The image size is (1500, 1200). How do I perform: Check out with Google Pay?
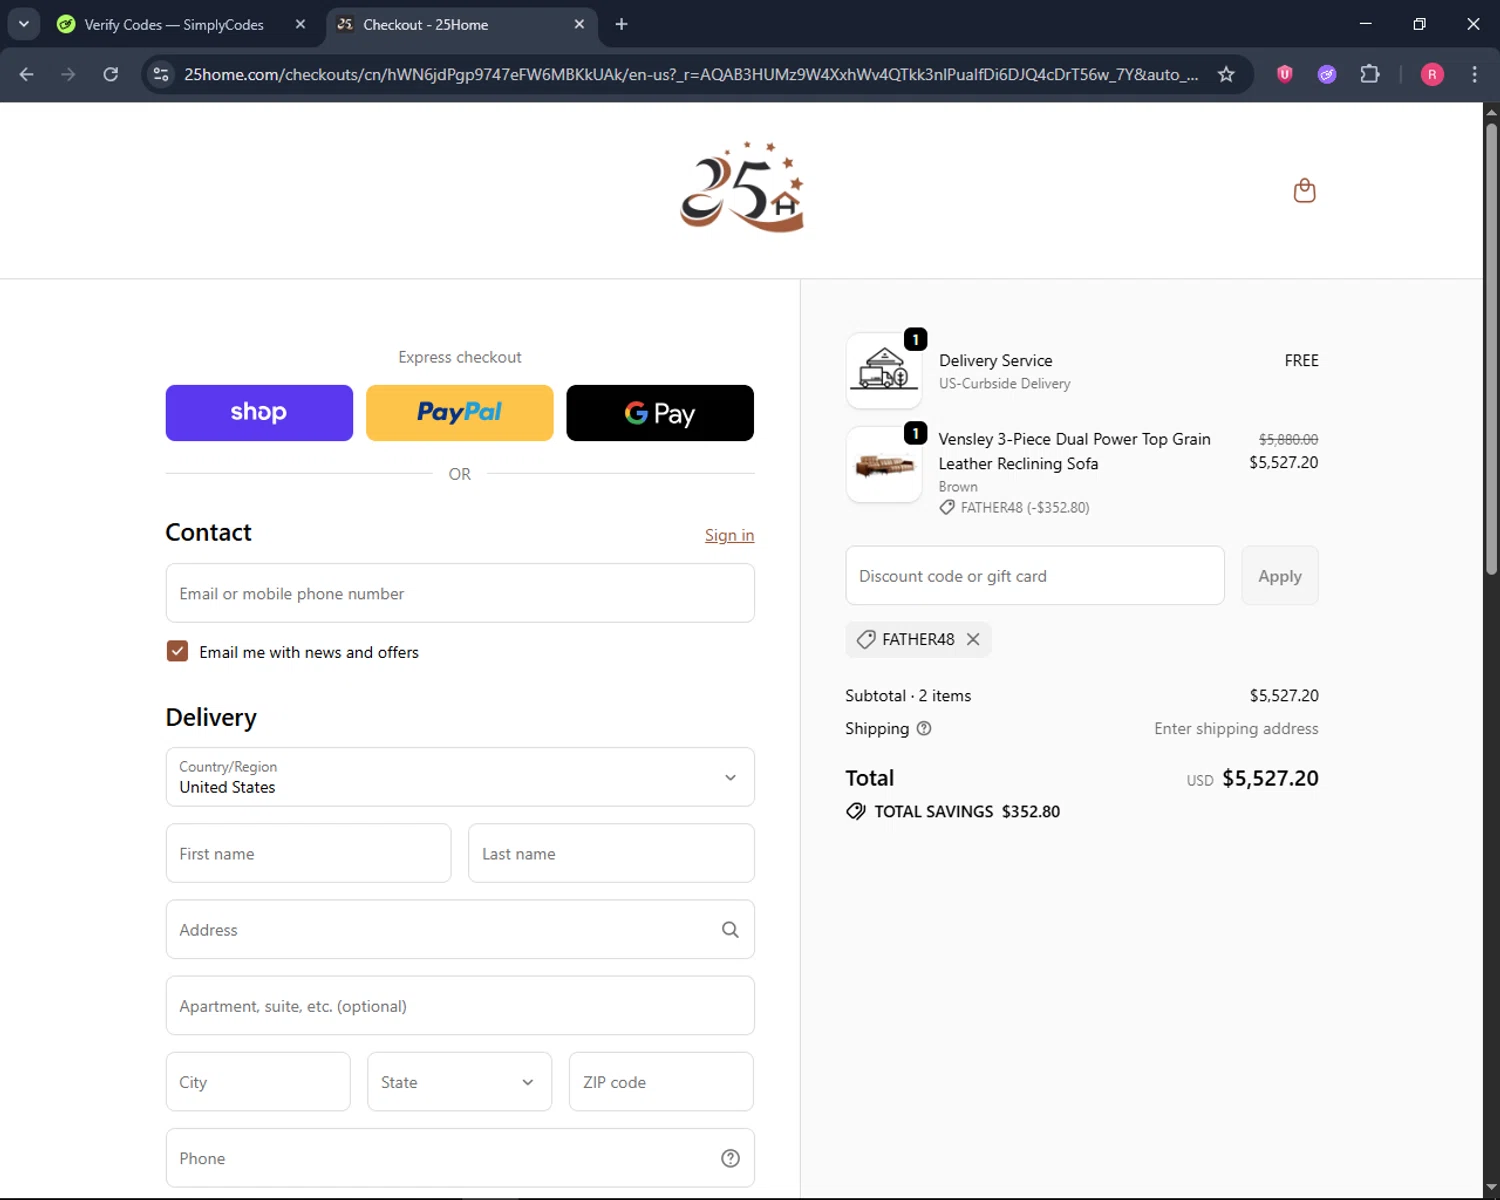(x=660, y=413)
